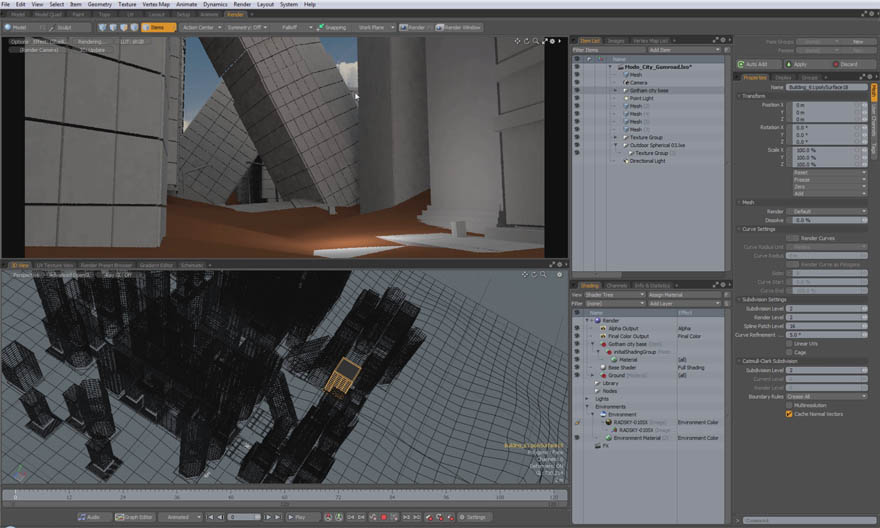Toggle Snapping in the toolbar
The width and height of the screenshot is (880, 528).
(331, 27)
